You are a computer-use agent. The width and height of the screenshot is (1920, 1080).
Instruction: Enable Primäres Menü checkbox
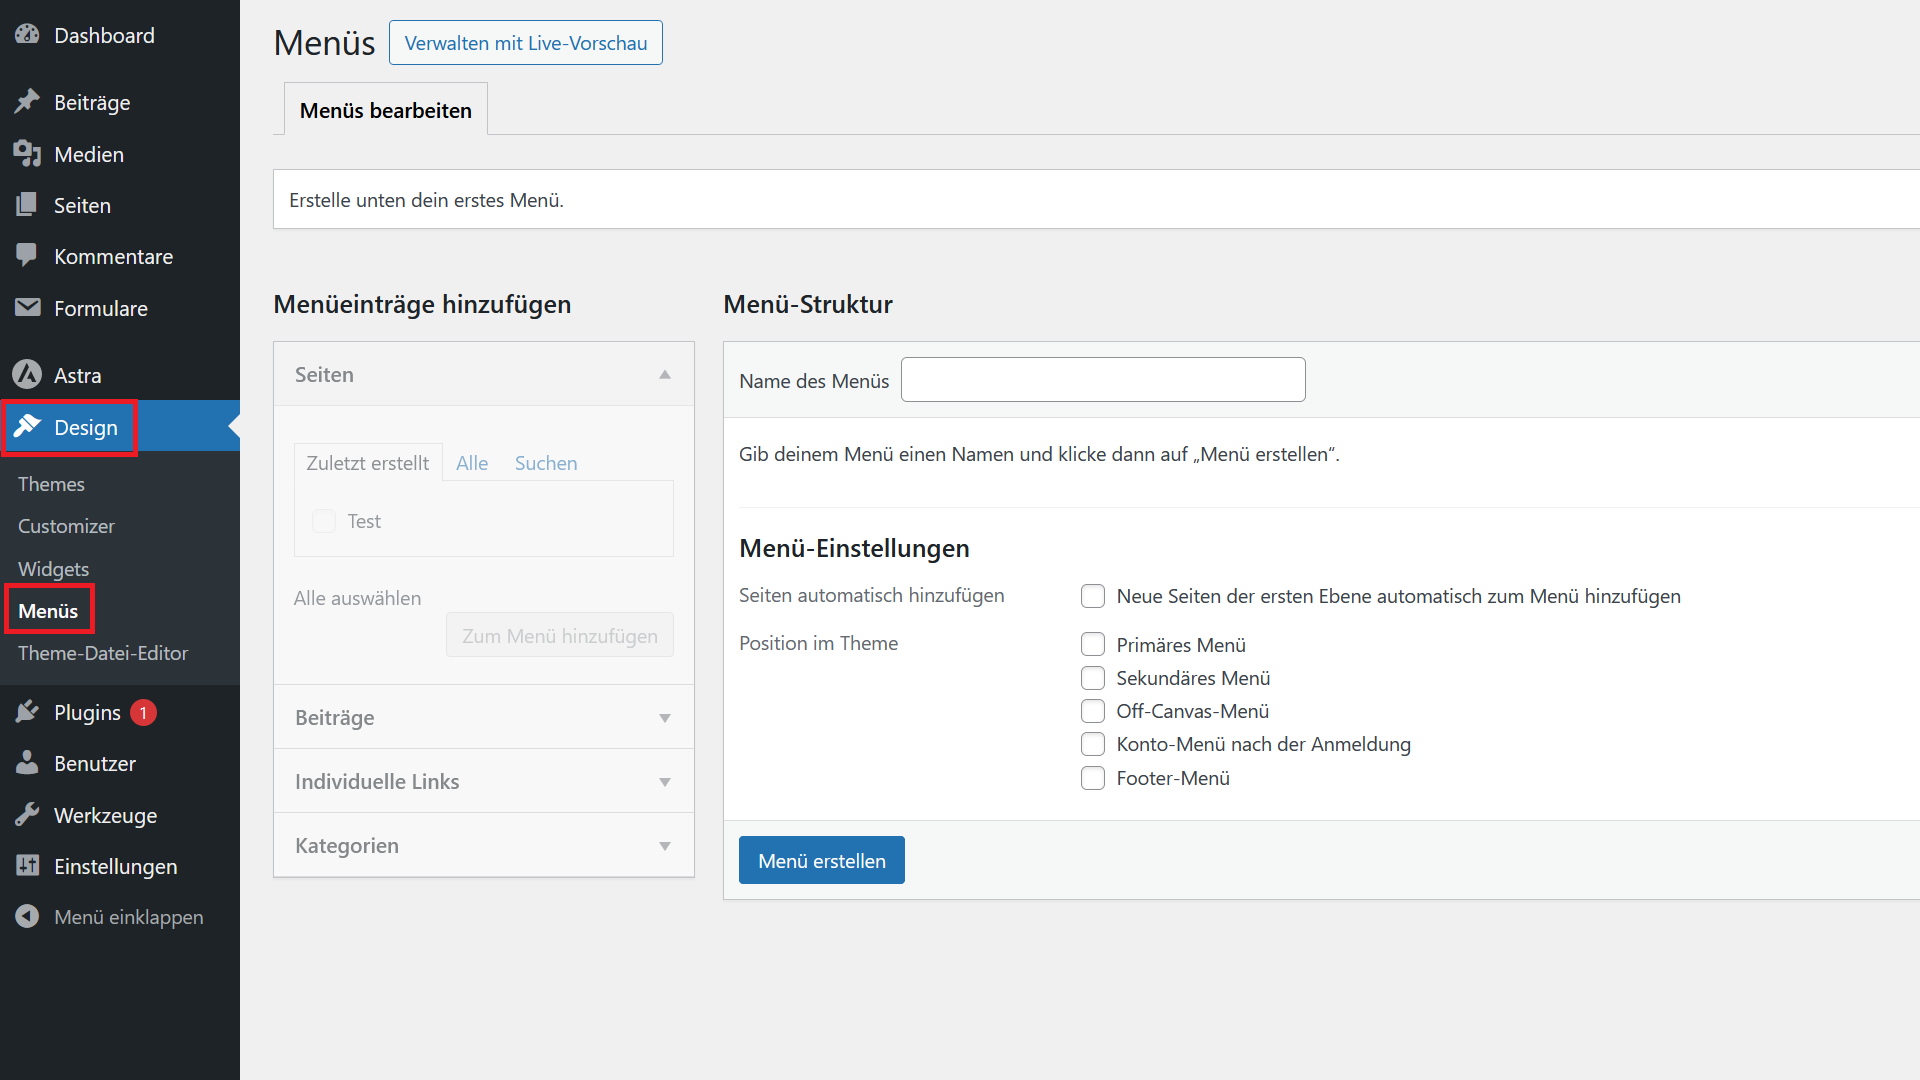click(1091, 644)
